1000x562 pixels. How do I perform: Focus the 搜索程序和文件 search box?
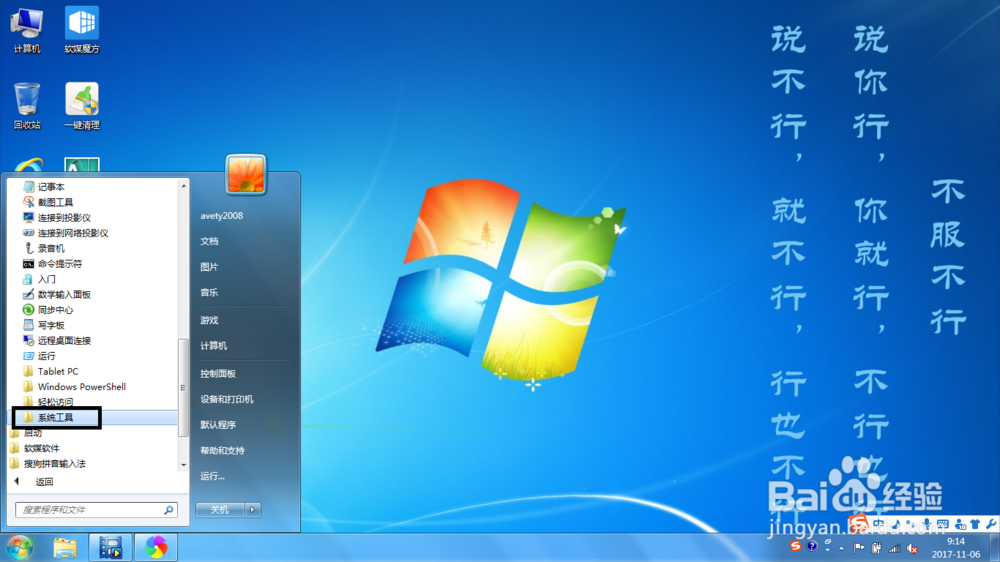point(96,510)
